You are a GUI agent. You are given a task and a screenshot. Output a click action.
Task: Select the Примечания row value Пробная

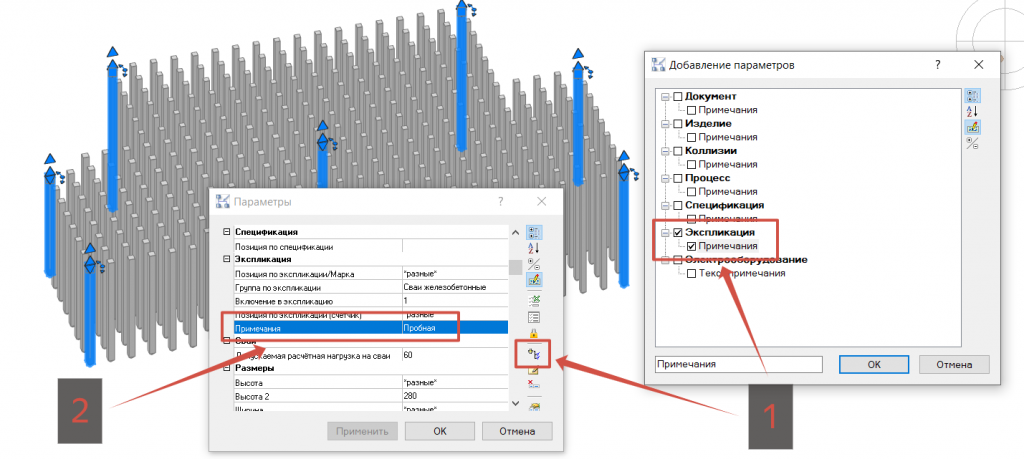[455, 328]
